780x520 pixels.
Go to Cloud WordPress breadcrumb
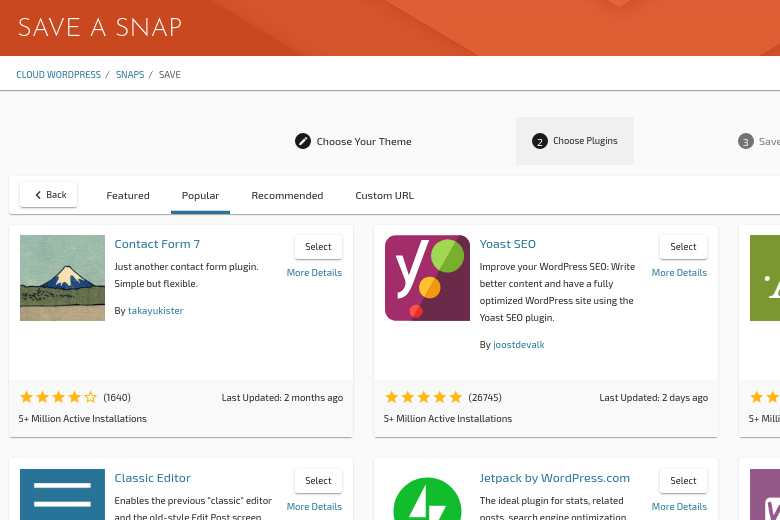pos(59,75)
